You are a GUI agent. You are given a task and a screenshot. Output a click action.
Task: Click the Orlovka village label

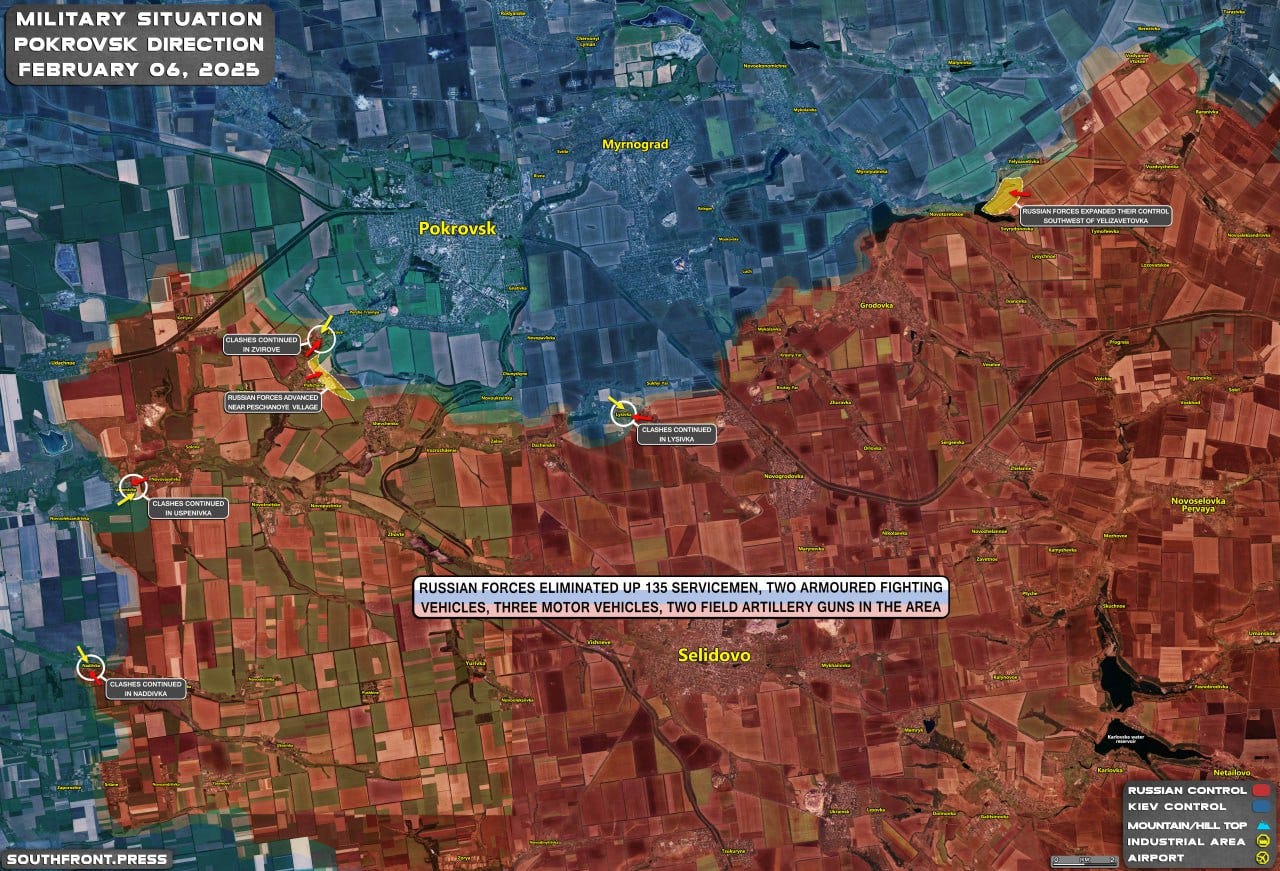coord(873,447)
